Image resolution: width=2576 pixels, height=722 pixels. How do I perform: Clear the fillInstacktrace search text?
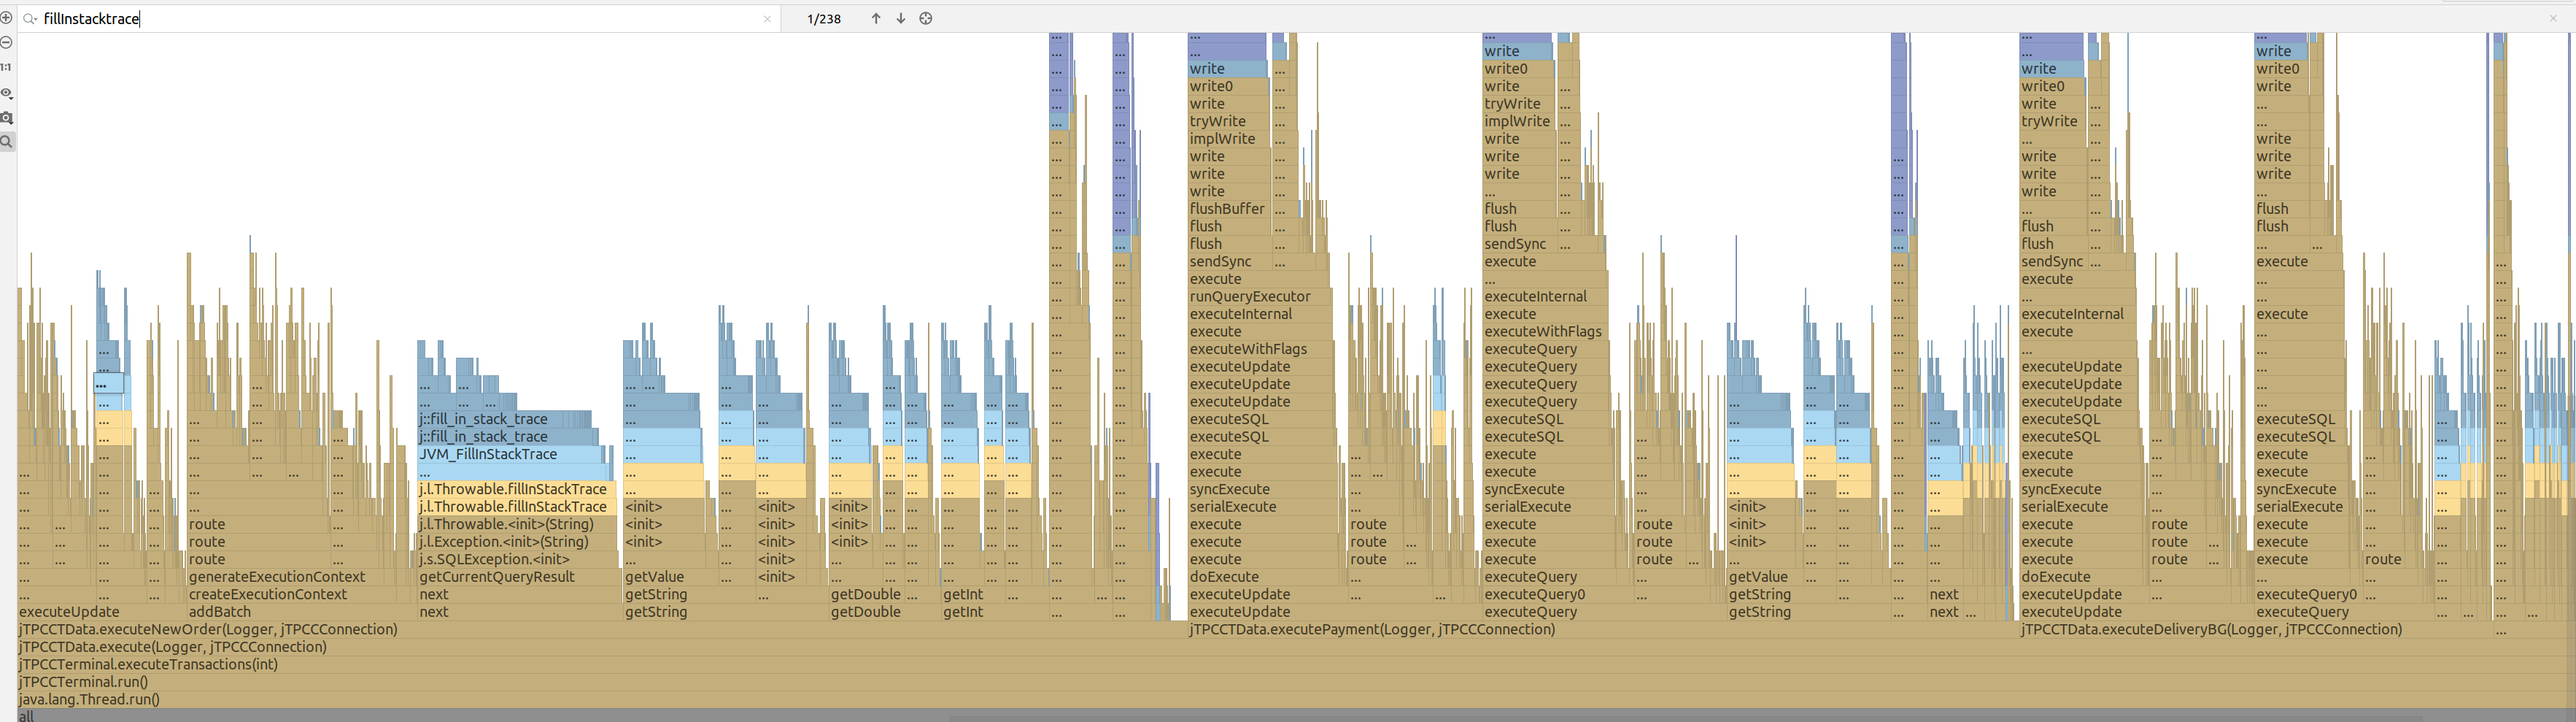point(767,19)
